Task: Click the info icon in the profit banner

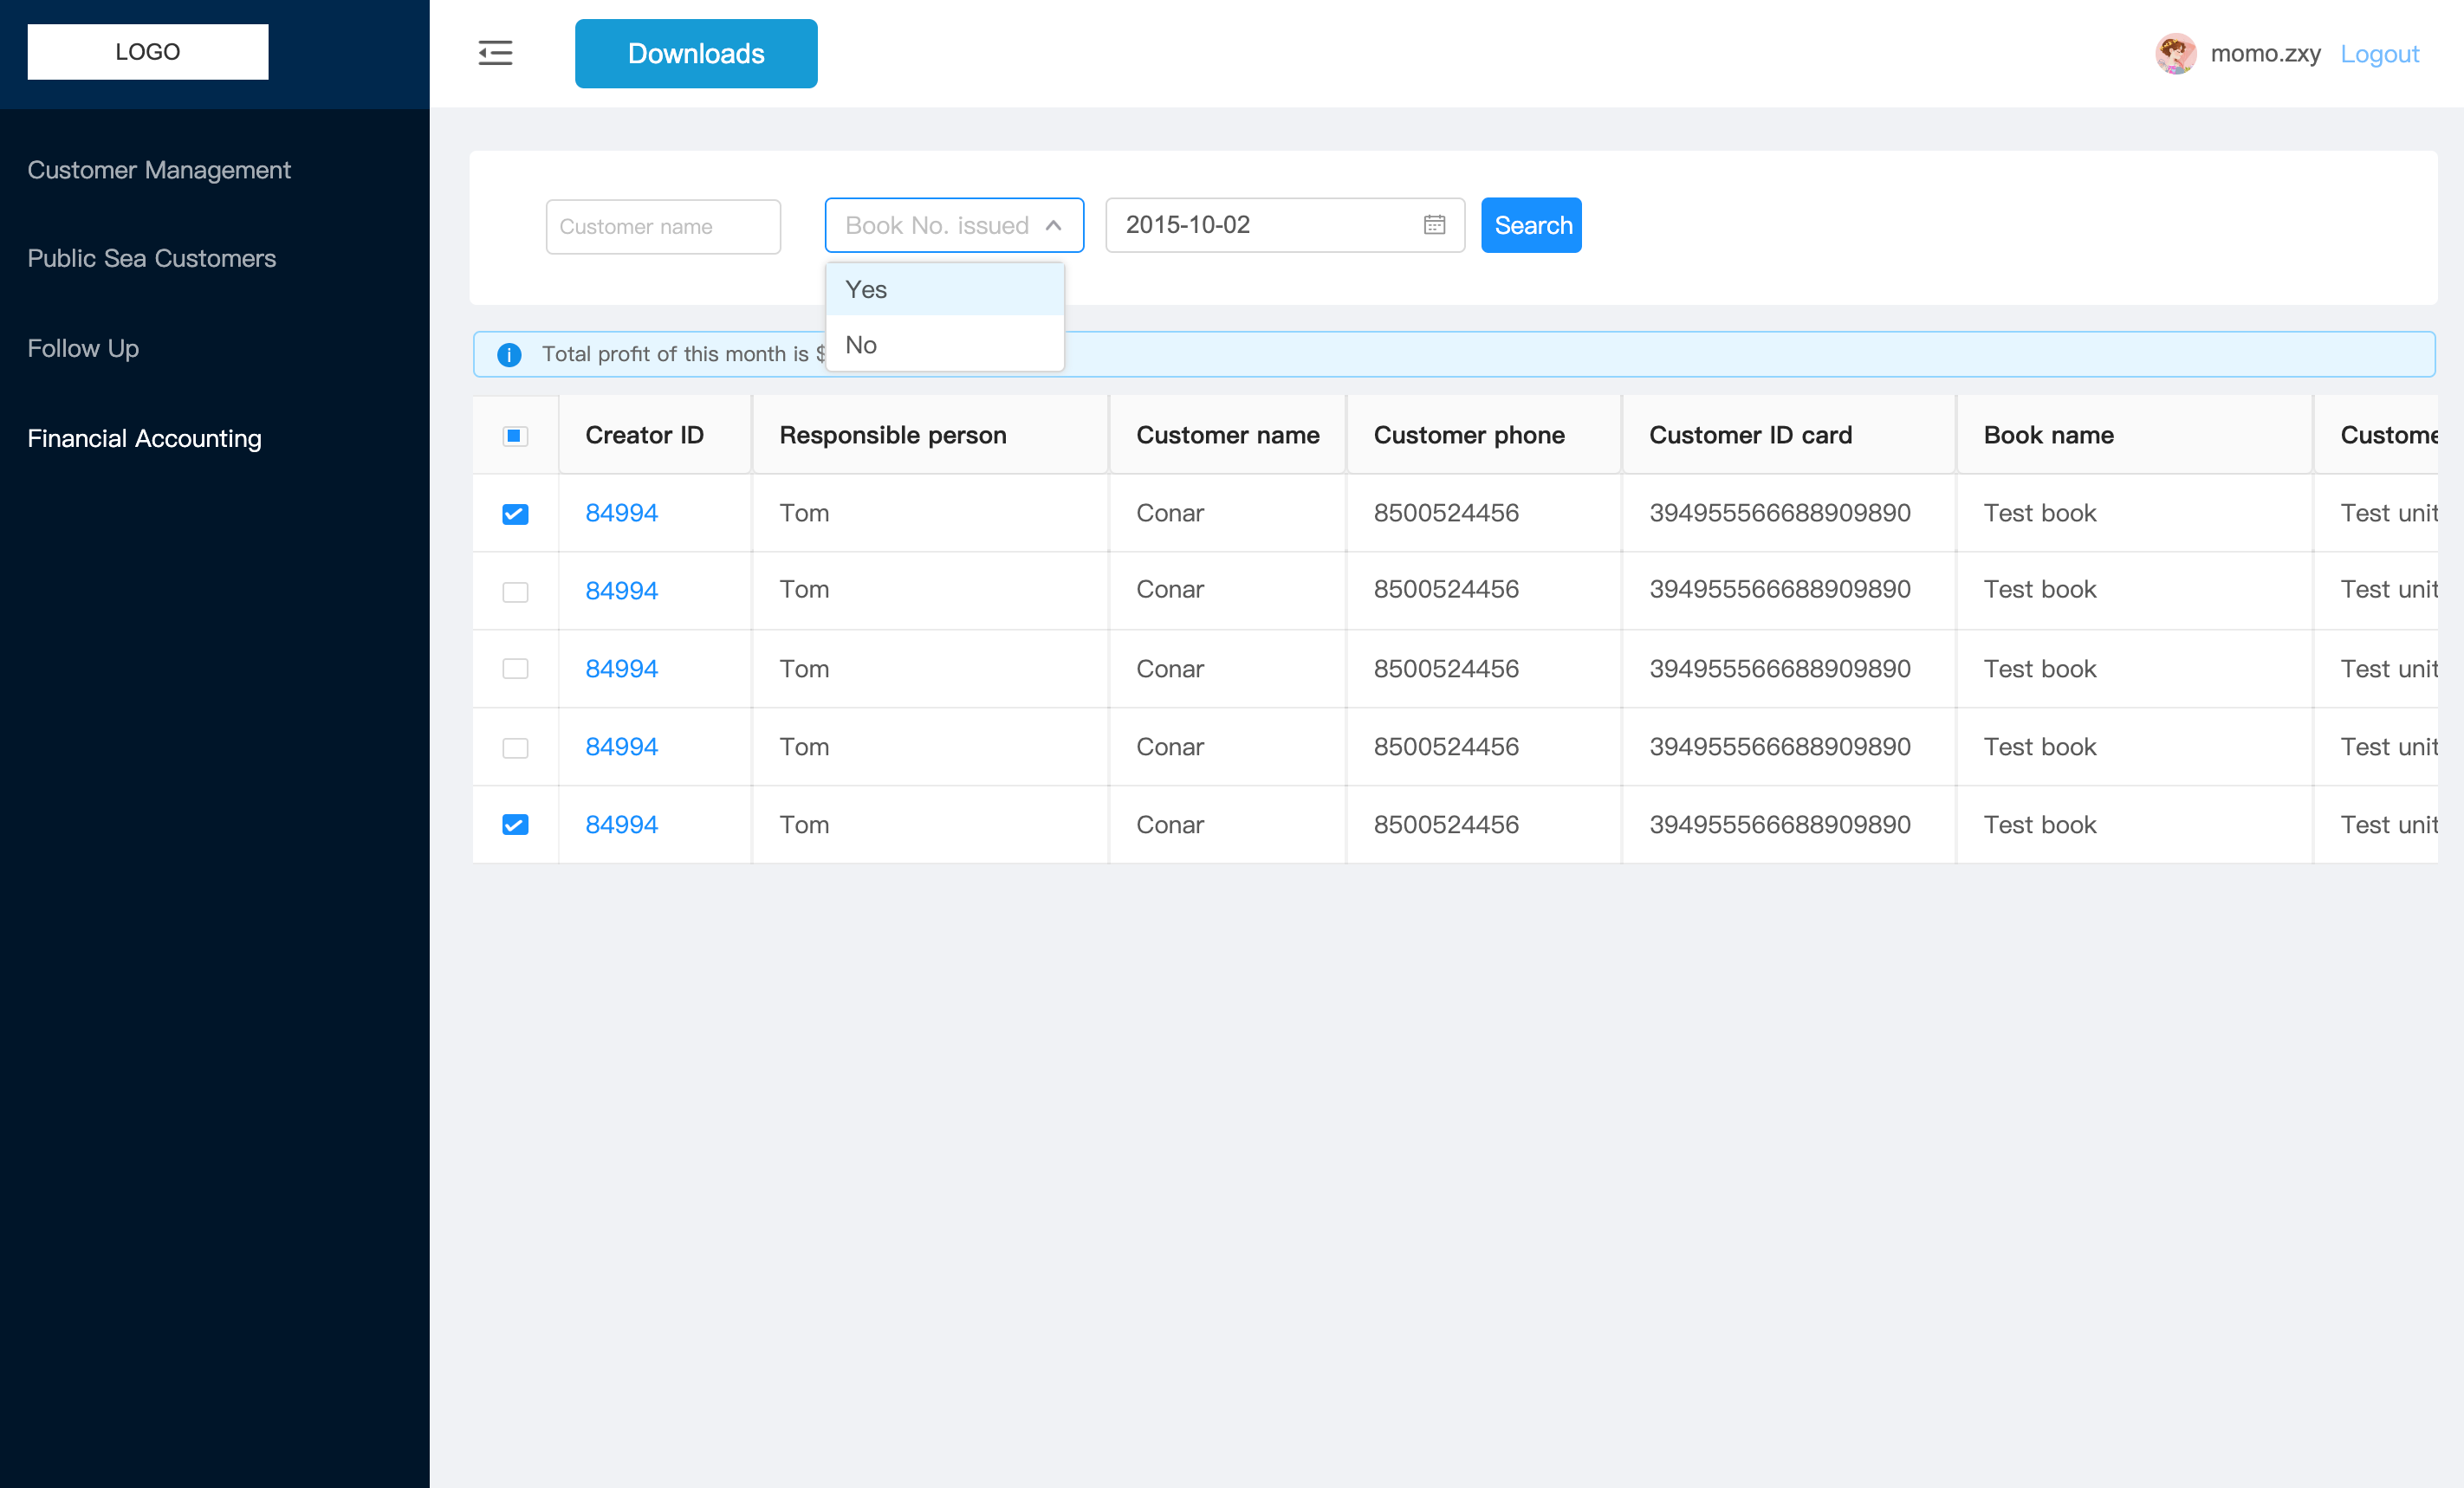Action: [509, 355]
